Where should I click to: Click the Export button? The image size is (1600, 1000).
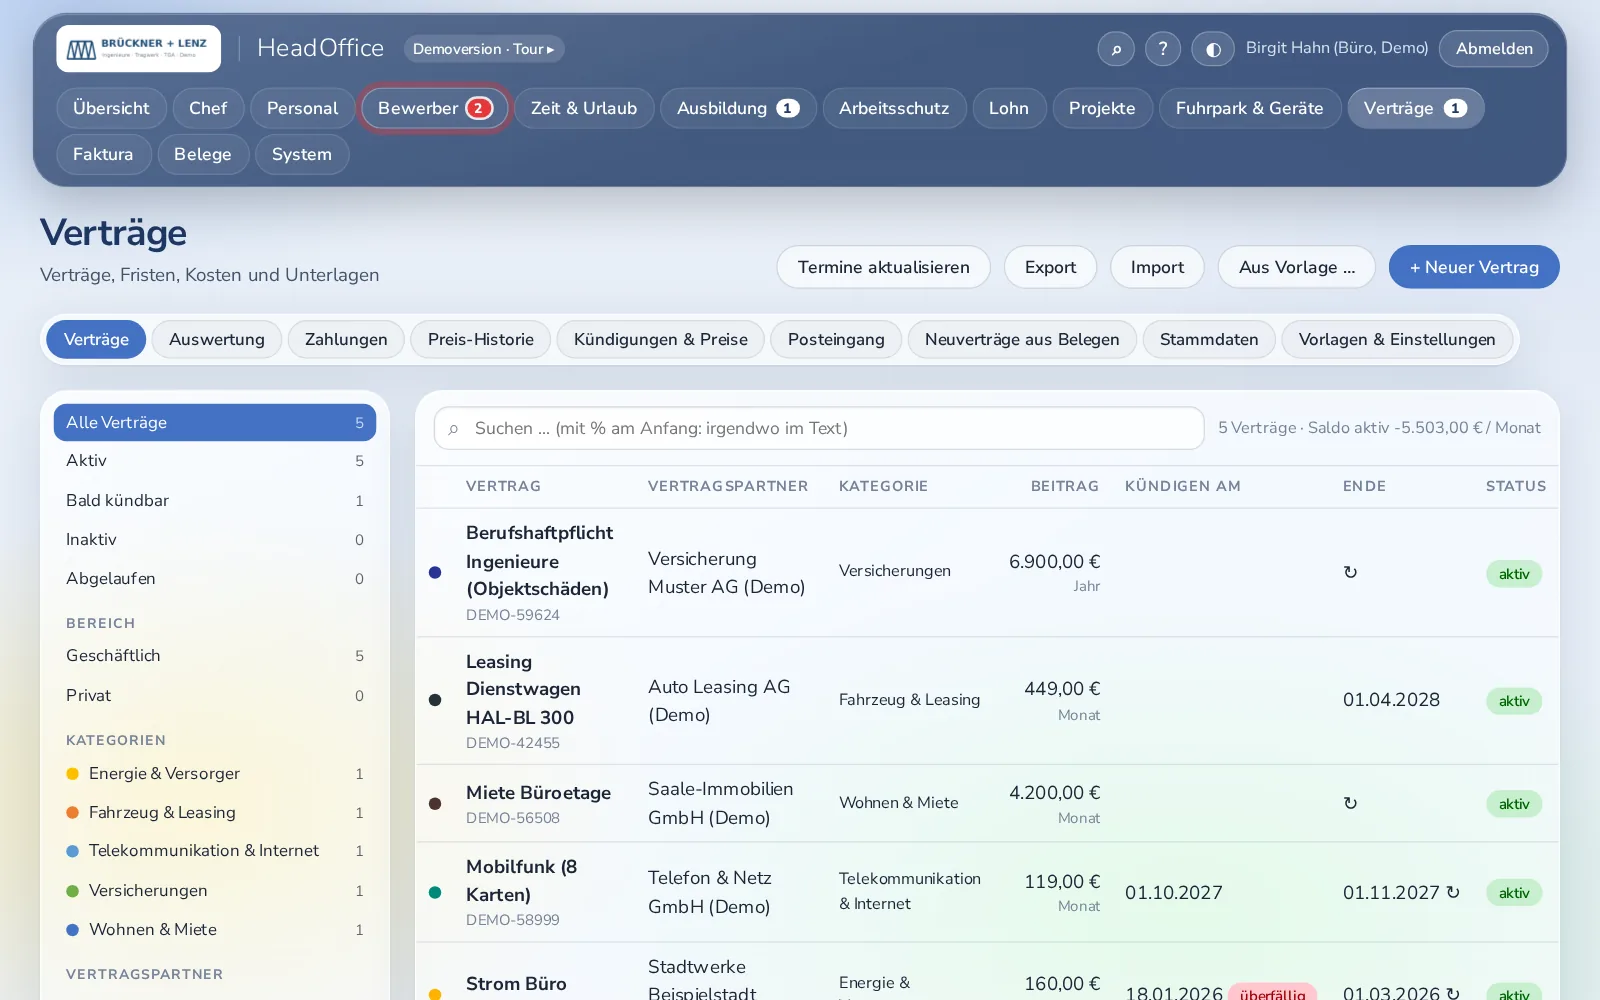click(1051, 267)
